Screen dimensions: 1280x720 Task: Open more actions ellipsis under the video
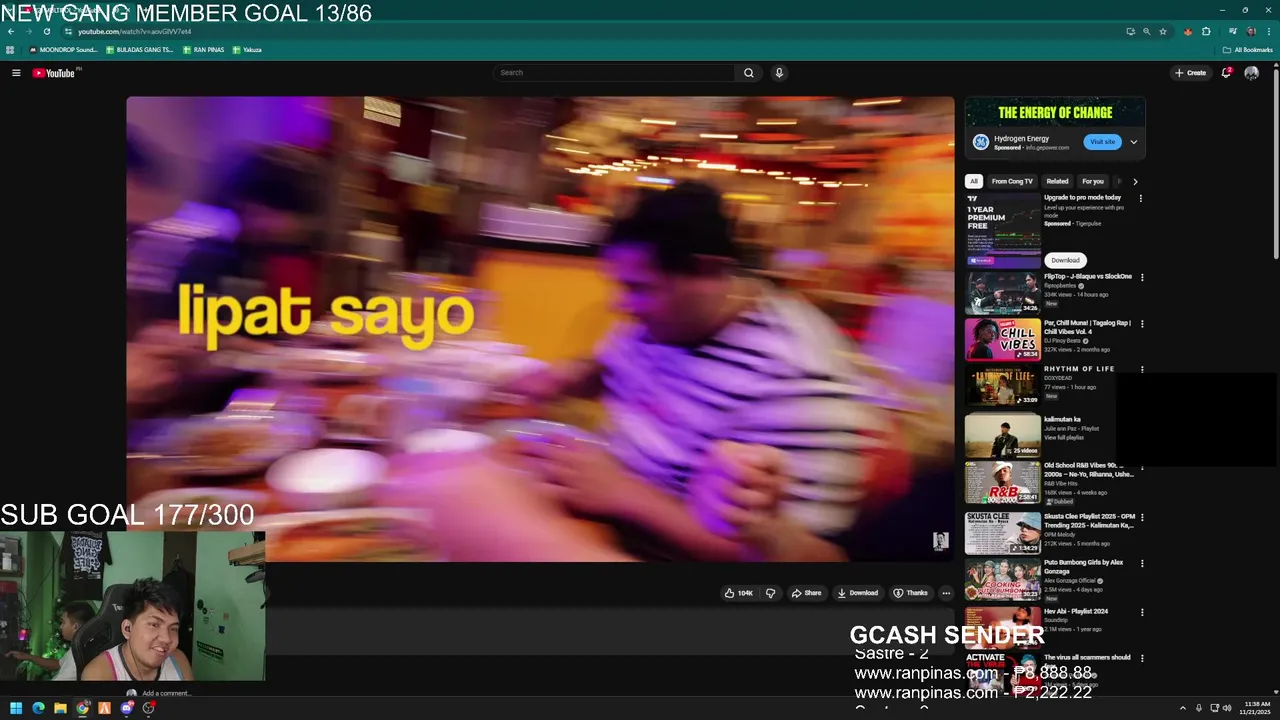[x=946, y=593]
